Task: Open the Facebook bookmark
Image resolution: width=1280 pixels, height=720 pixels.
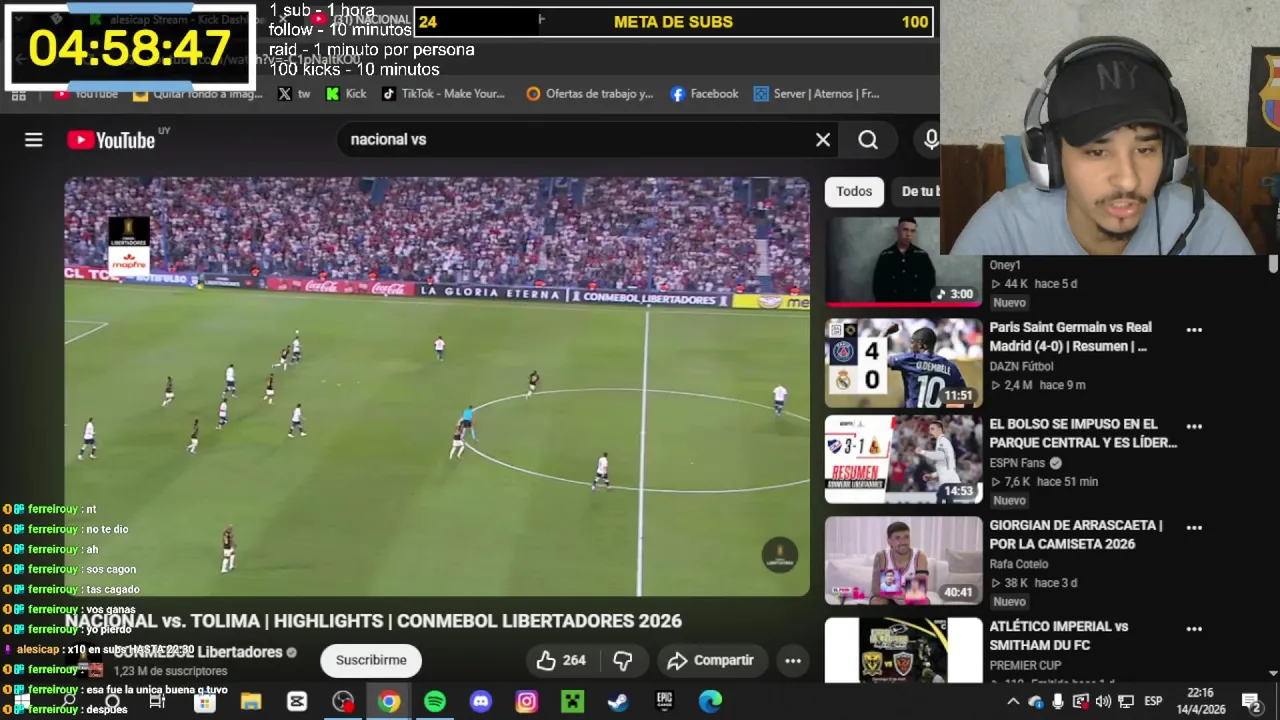Action: (x=704, y=94)
